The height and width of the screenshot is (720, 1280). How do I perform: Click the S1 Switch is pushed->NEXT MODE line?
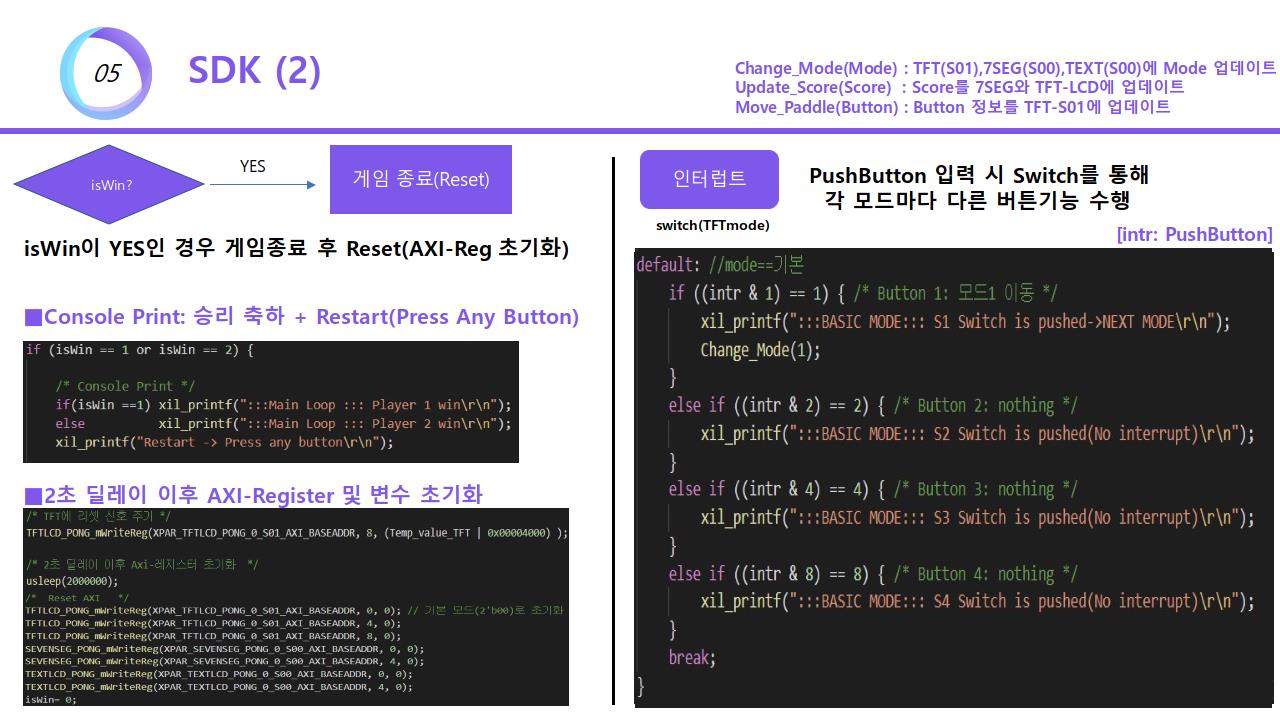point(965,321)
